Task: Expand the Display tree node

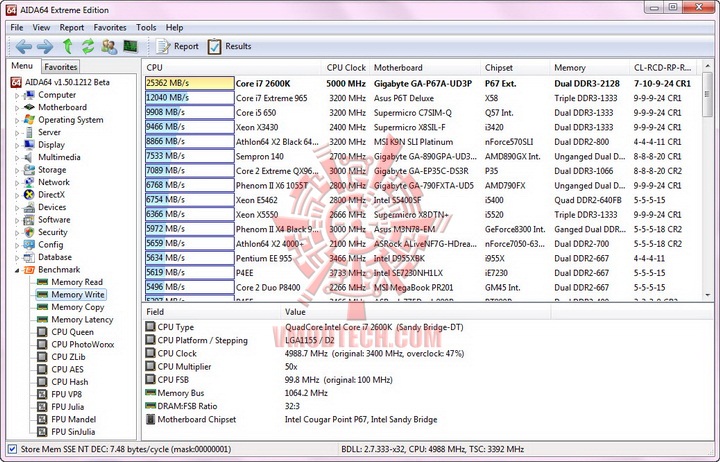Action: (17, 145)
